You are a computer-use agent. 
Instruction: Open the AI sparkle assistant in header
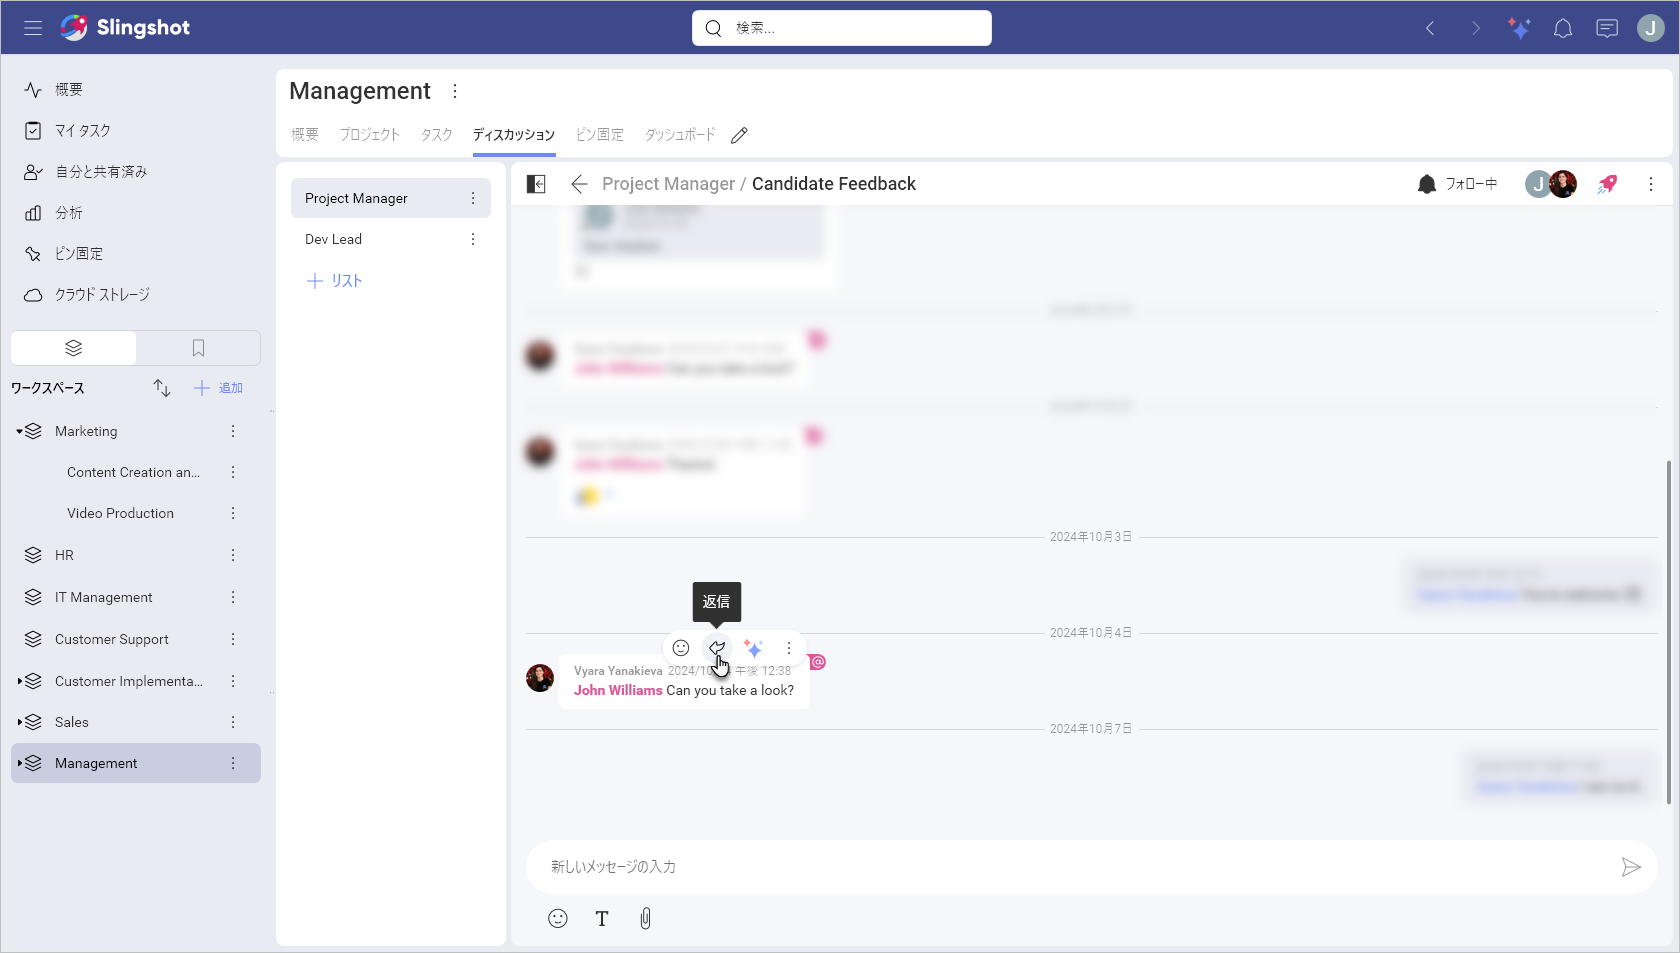(x=1519, y=28)
